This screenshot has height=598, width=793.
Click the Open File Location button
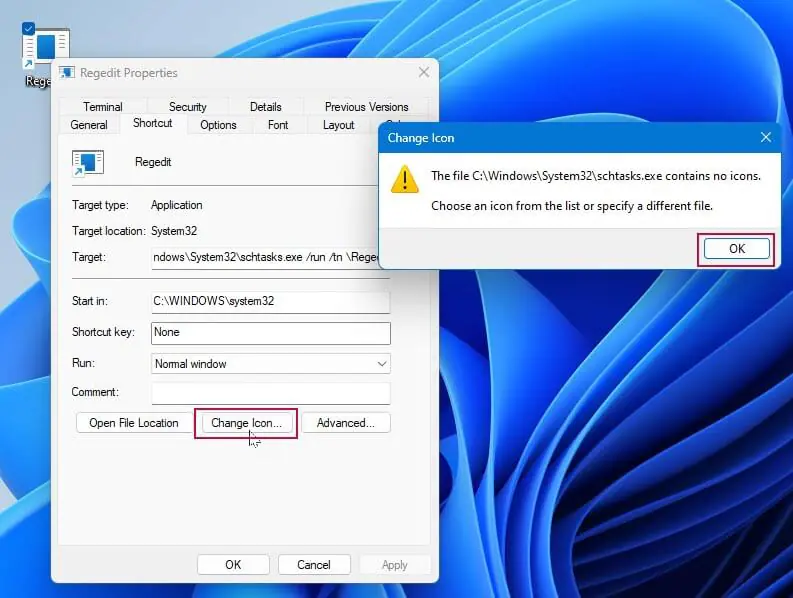(134, 423)
